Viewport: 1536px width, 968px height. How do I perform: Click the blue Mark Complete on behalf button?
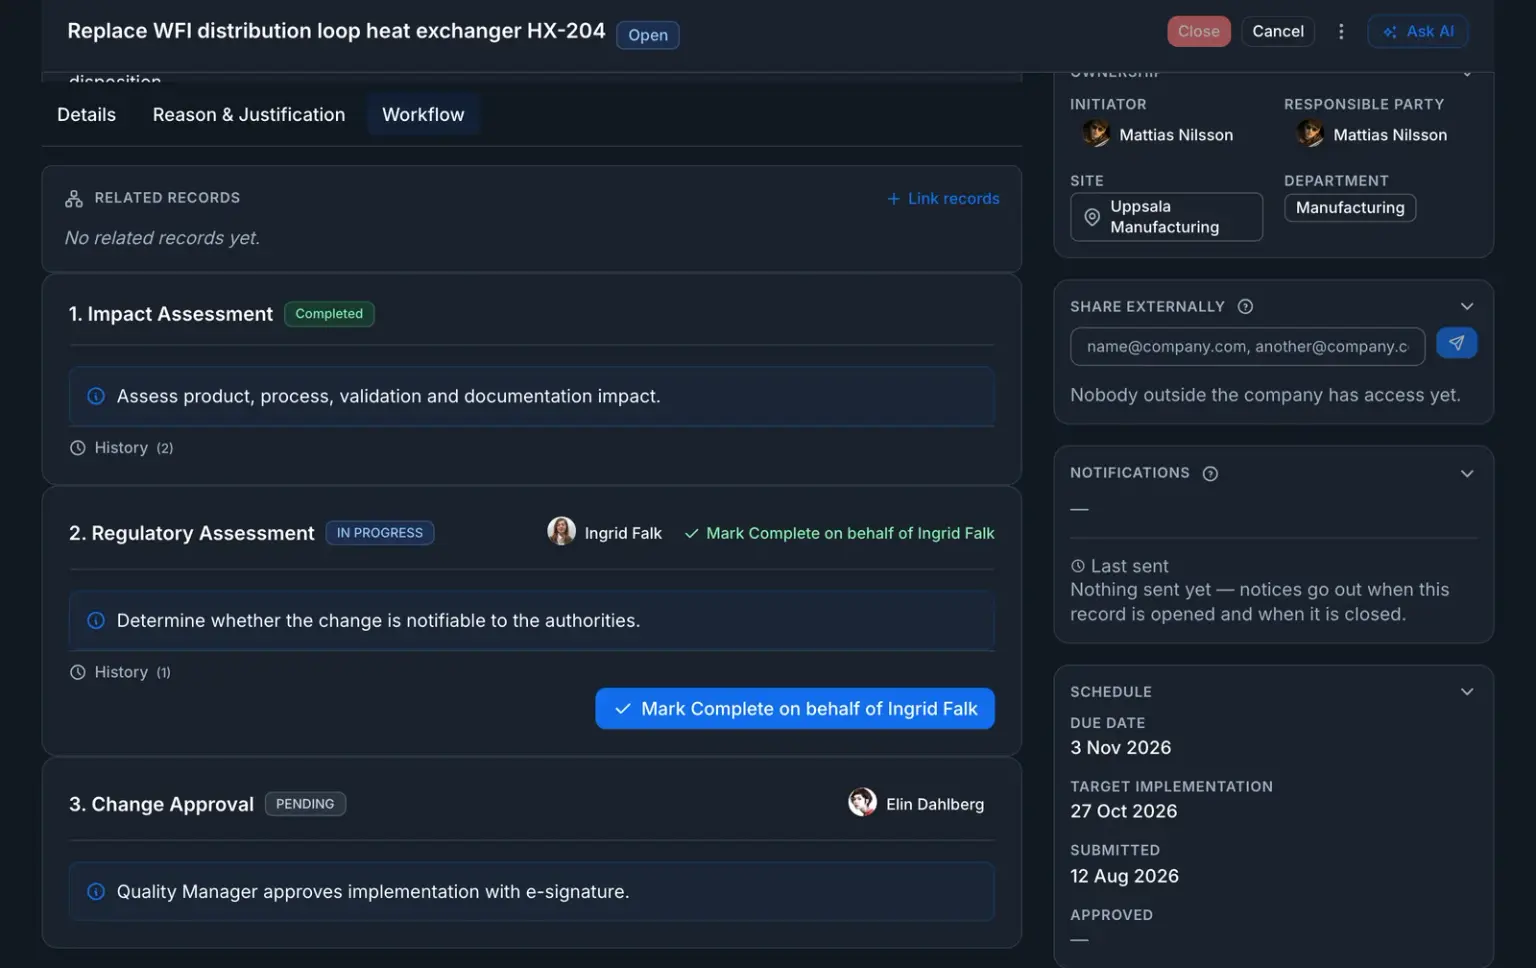pos(794,709)
